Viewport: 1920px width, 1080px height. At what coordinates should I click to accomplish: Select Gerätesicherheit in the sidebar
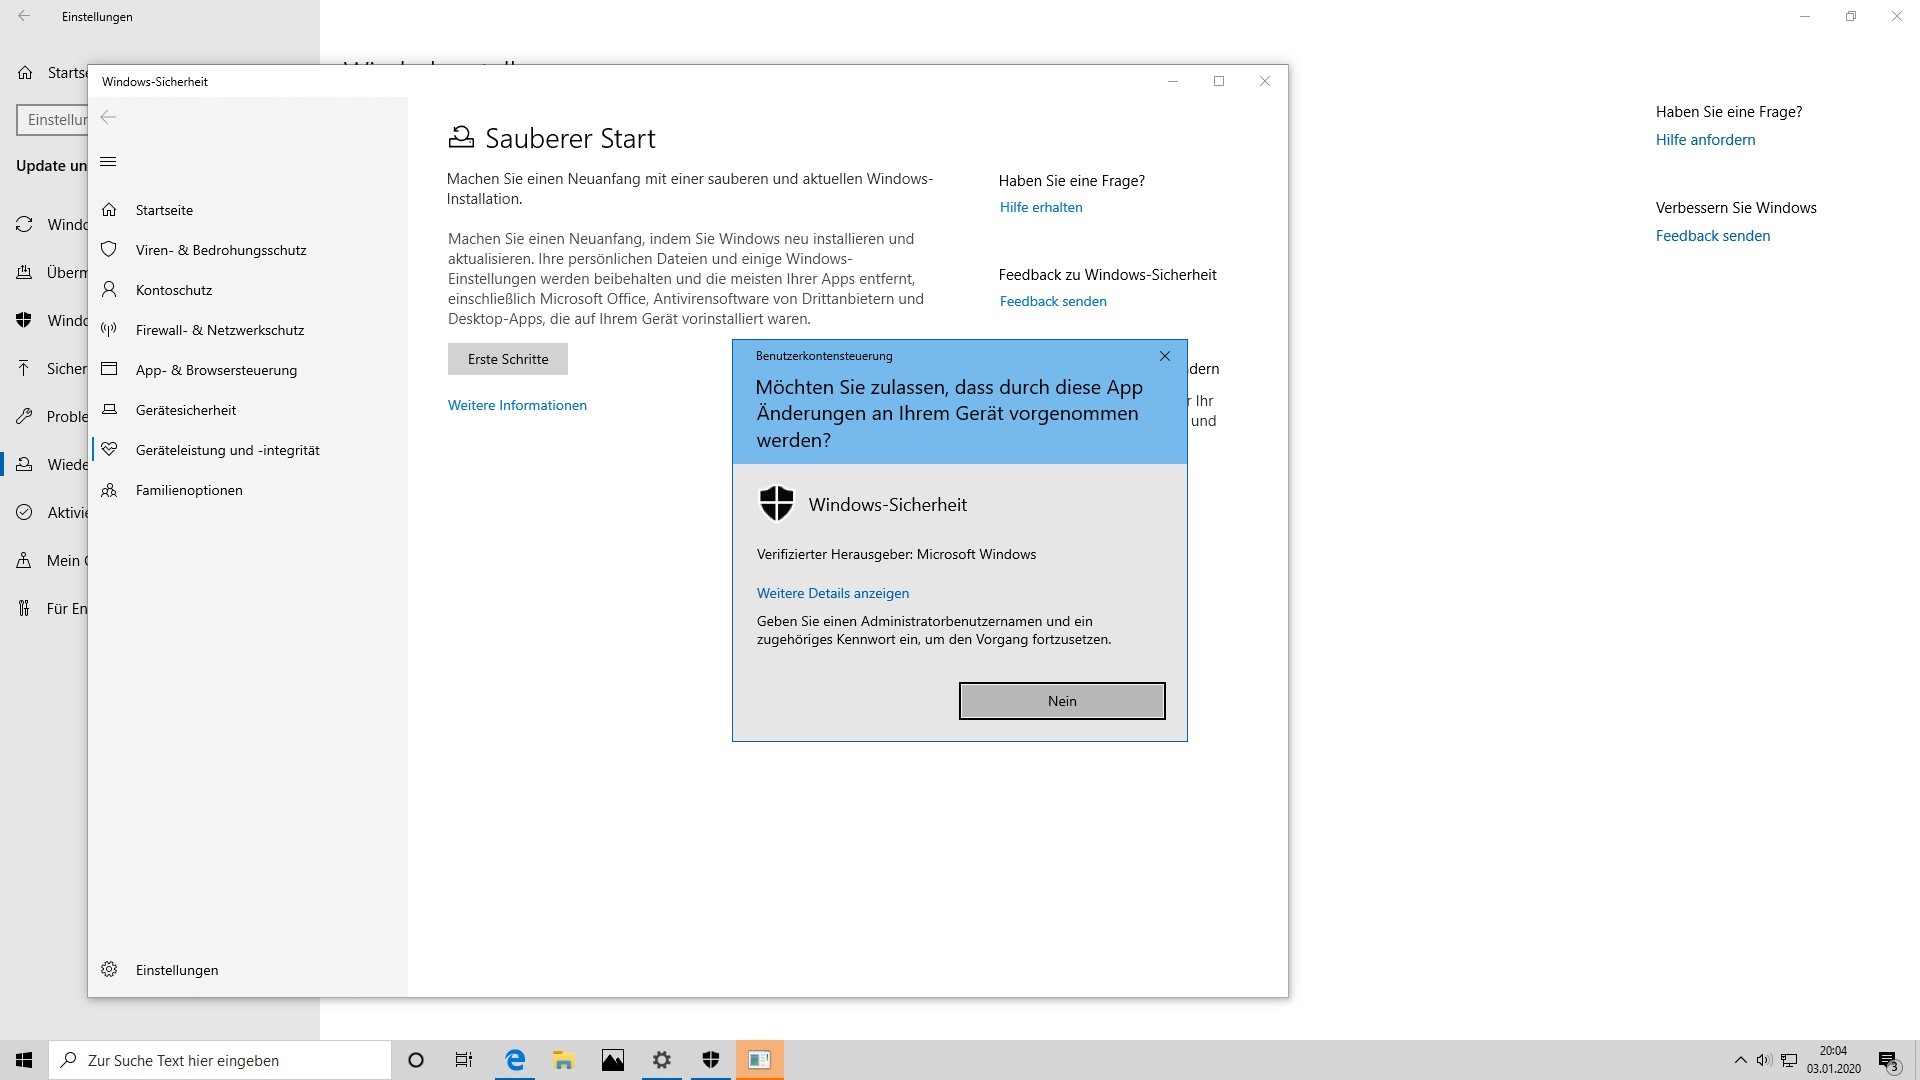[x=248, y=410]
